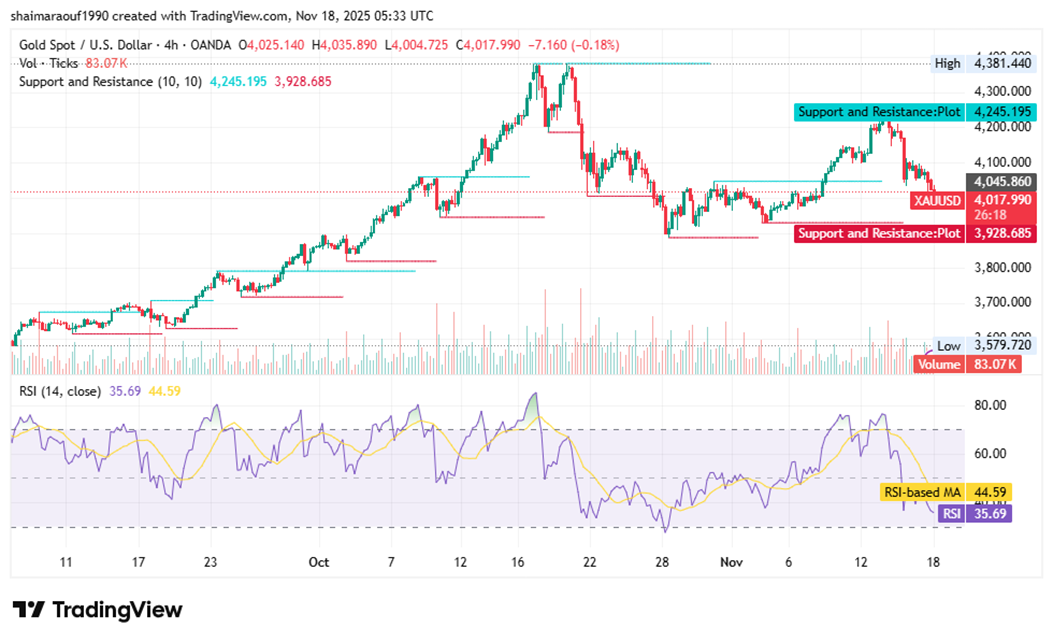The width and height of the screenshot is (1053, 642).
Task: Click the Oct marker on the time axis
Action: click(319, 563)
